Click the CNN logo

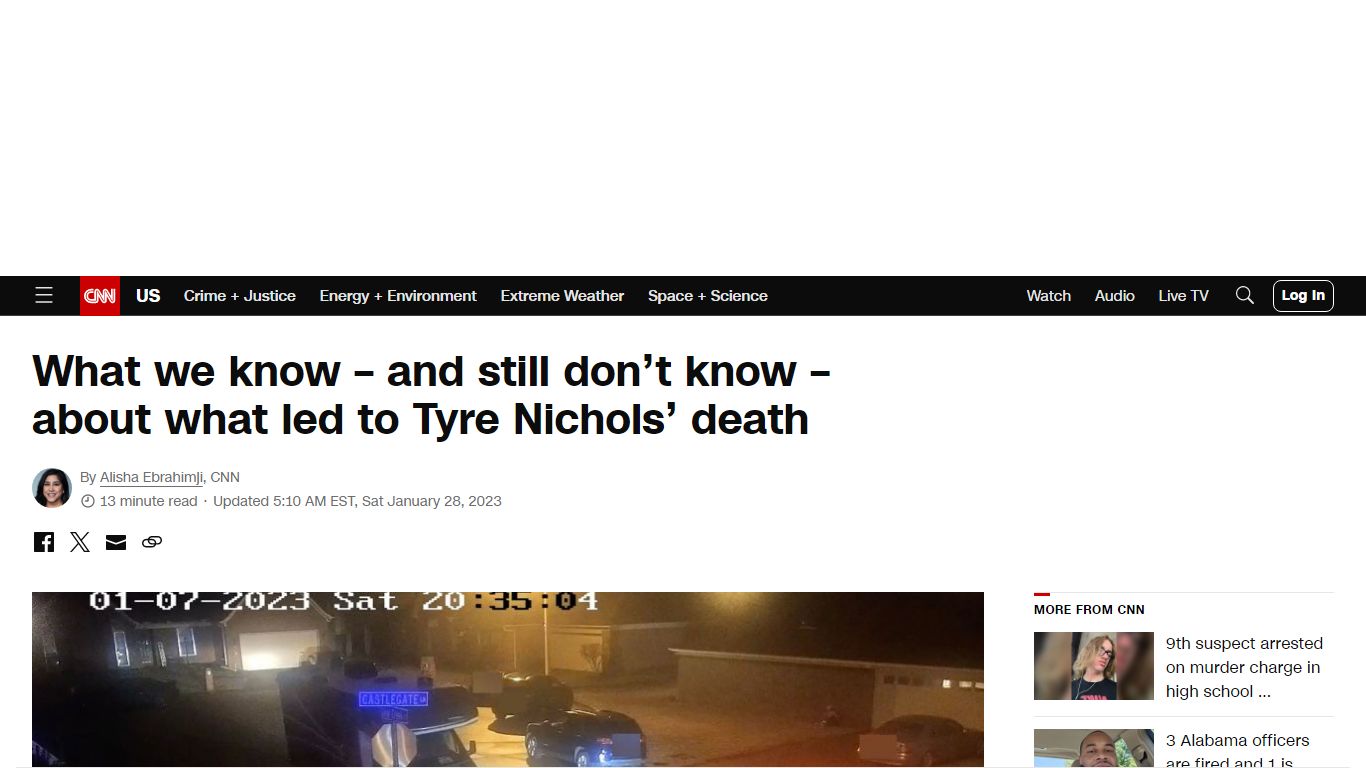click(x=100, y=296)
